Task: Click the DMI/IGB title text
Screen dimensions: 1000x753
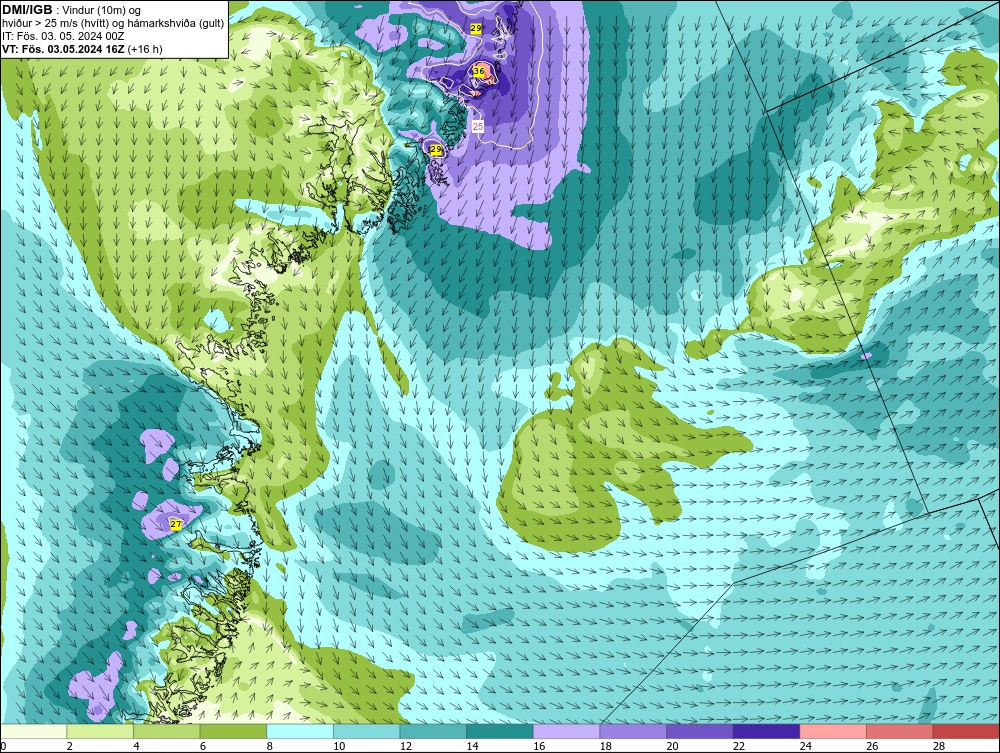Action: pyautogui.click(x=27, y=10)
